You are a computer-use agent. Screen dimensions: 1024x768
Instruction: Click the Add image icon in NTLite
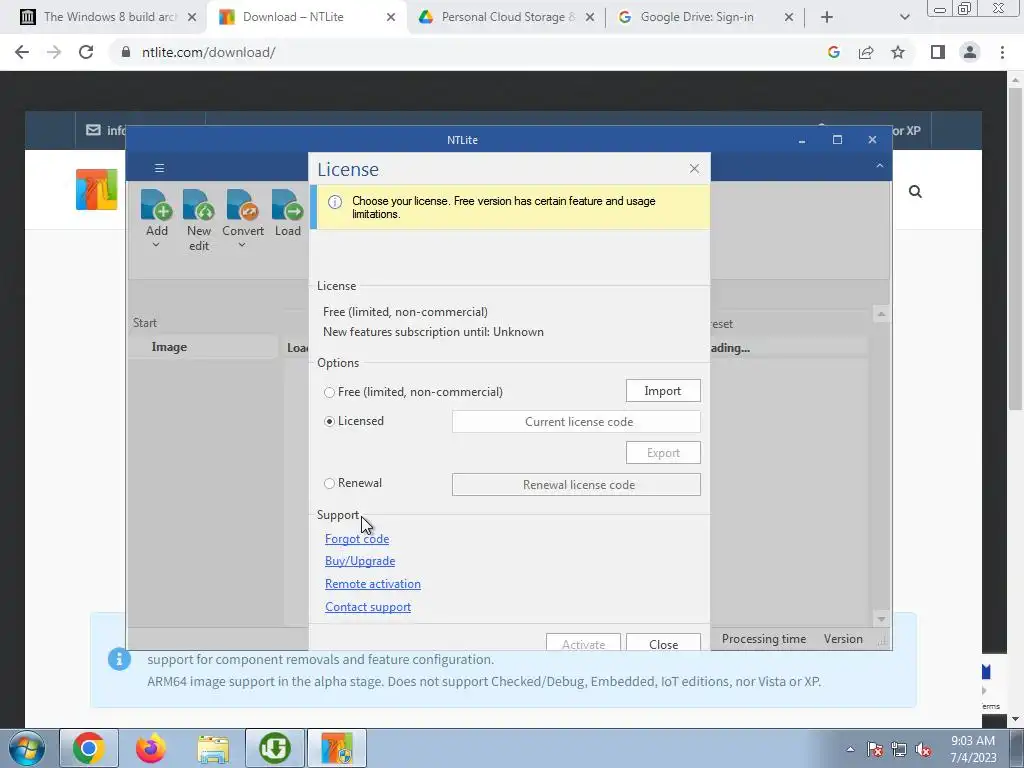point(157,205)
